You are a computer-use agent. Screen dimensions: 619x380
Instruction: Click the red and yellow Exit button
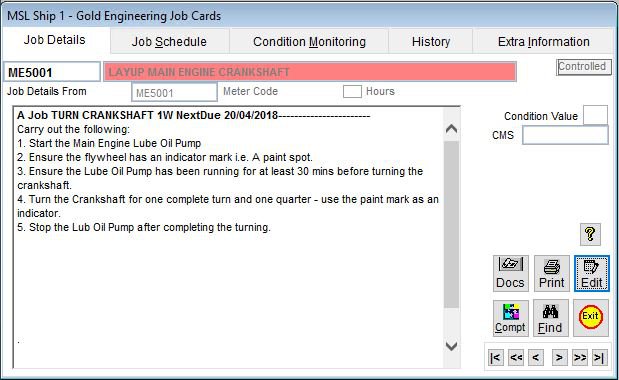[591, 318]
